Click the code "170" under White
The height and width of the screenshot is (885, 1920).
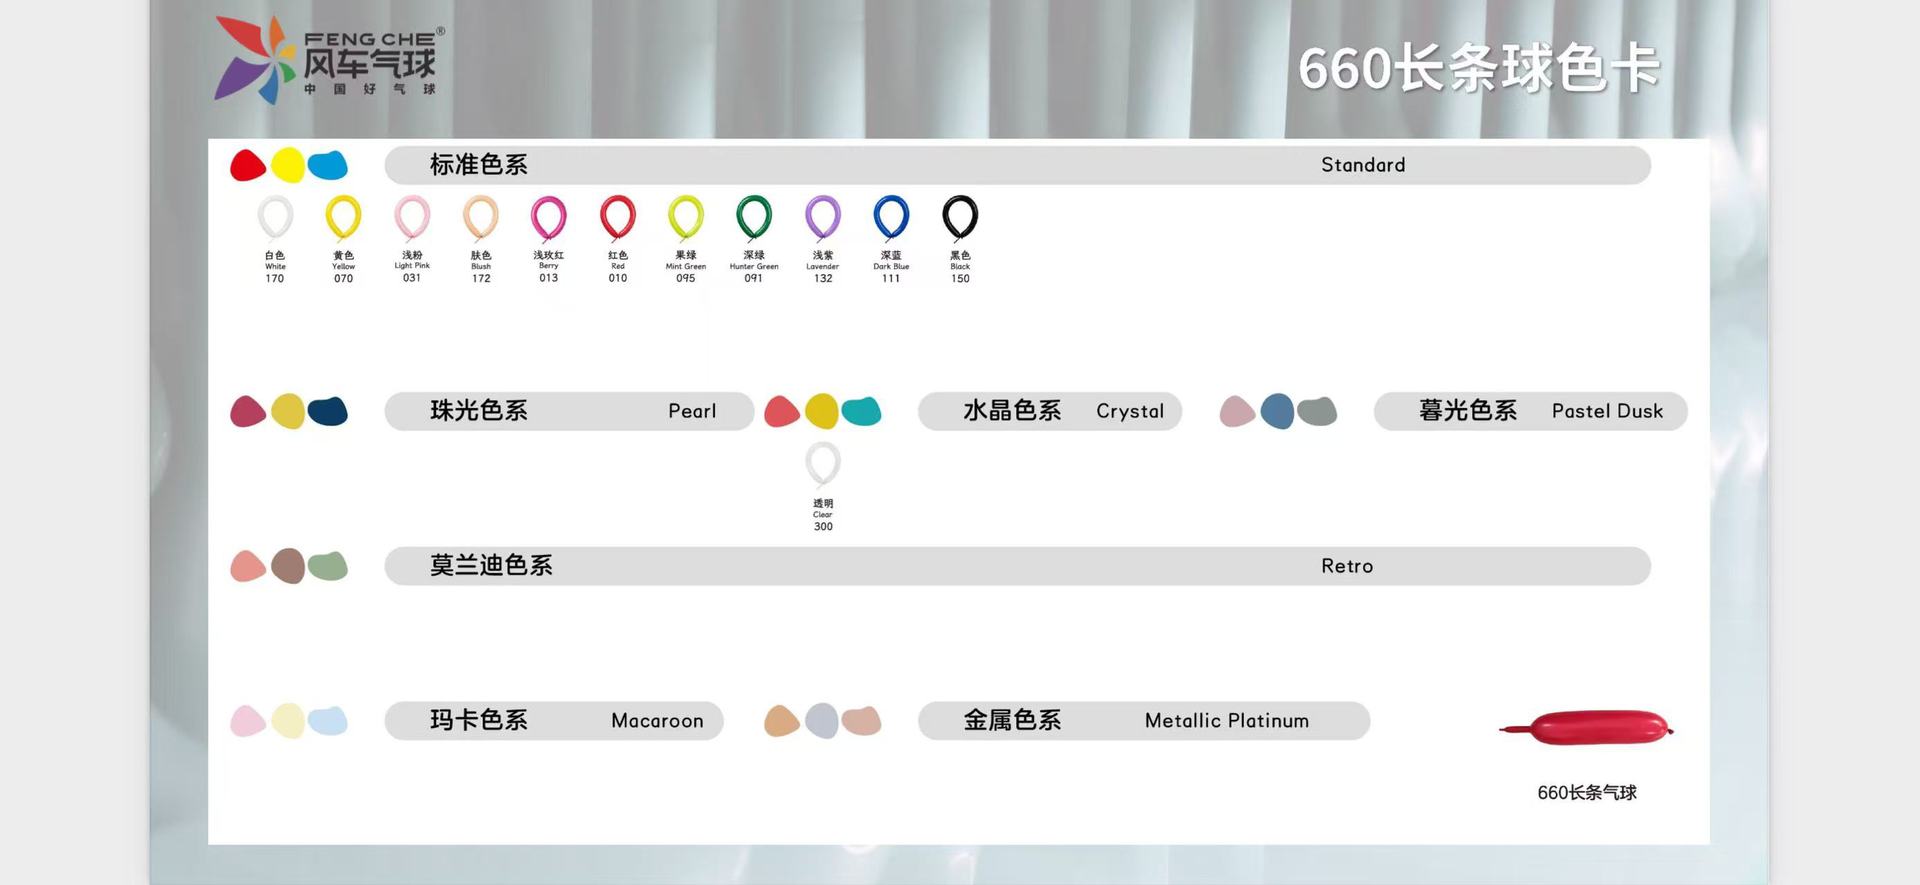click(x=275, y=279)
